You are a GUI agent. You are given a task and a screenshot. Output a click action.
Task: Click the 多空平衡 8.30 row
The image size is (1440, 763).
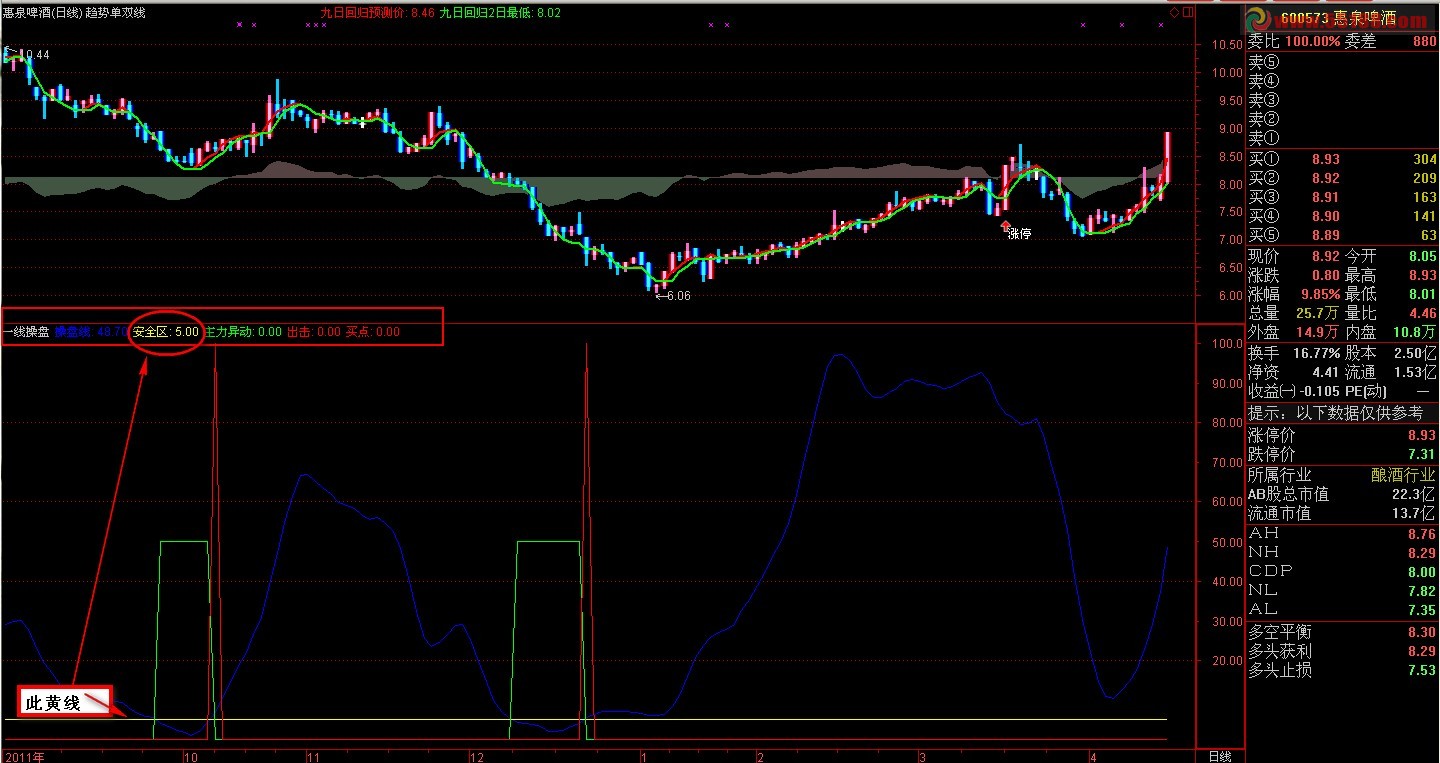(1342, 632)
